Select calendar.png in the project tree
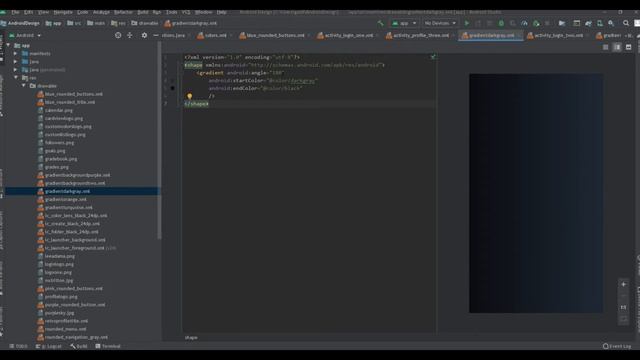The image size is (640, 360). click(58, 110)
